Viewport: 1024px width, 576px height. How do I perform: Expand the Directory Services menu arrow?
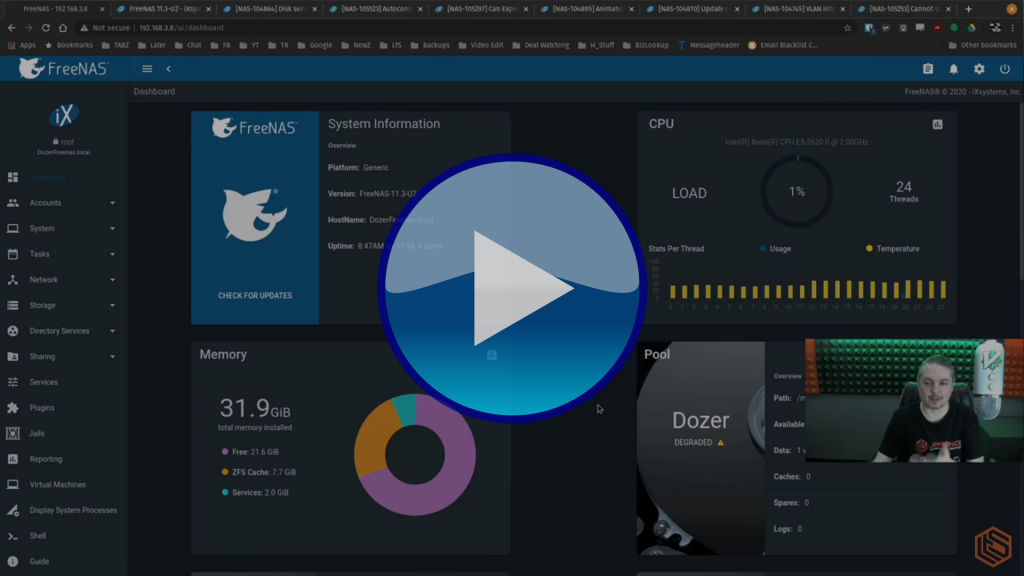click(112, 331)
